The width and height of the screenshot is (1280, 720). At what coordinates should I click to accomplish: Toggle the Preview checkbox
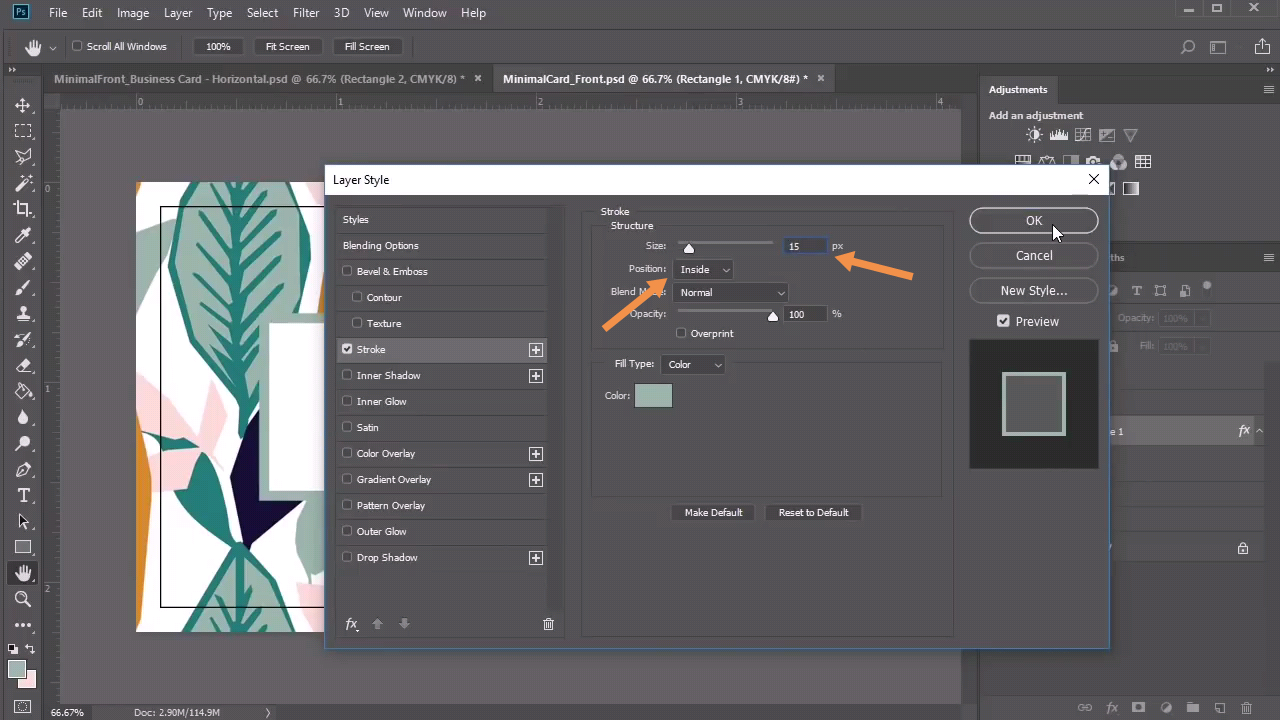pos(1003,321)
